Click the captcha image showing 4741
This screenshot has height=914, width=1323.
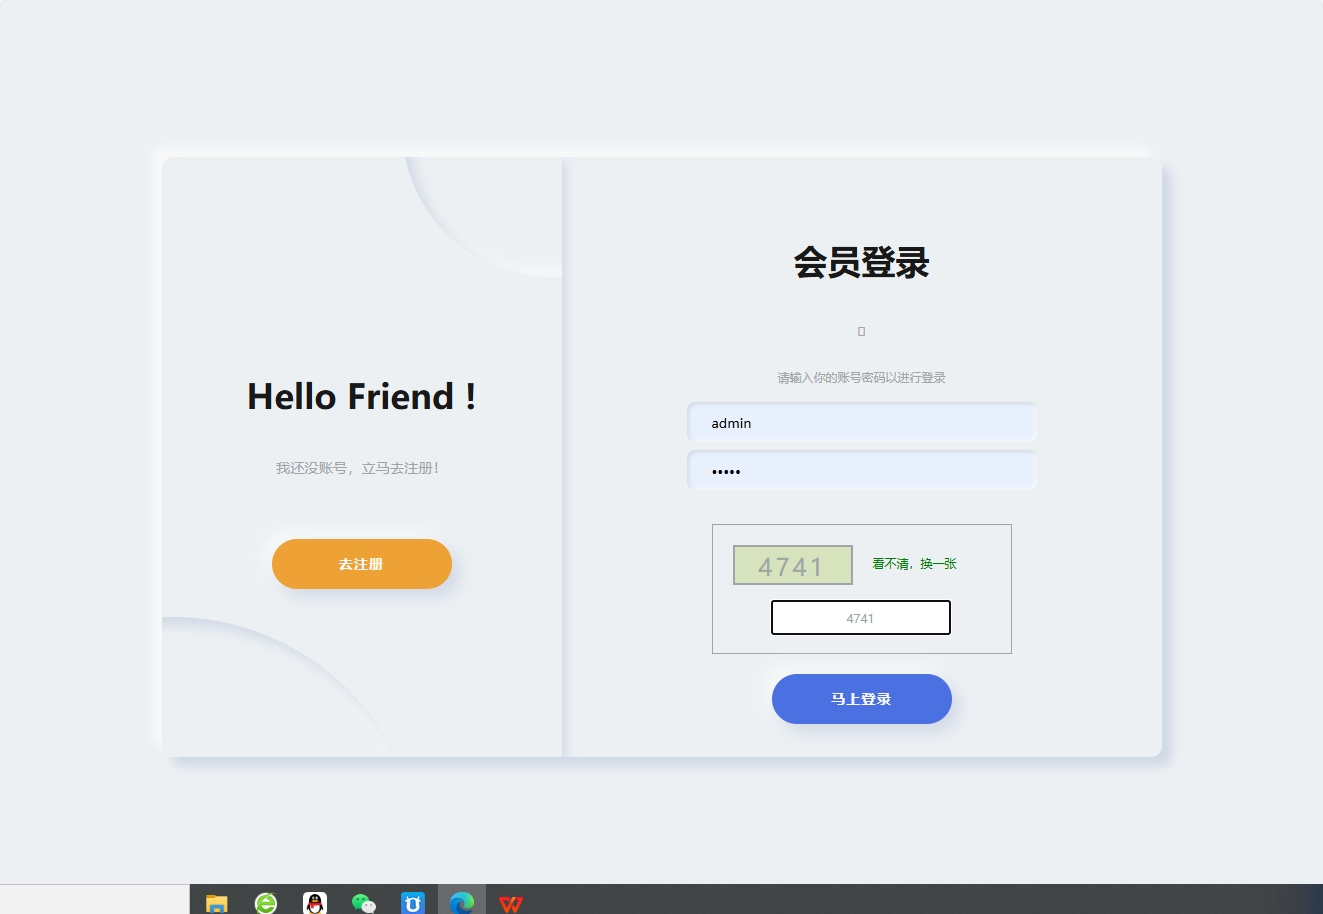tap(792, 564)
